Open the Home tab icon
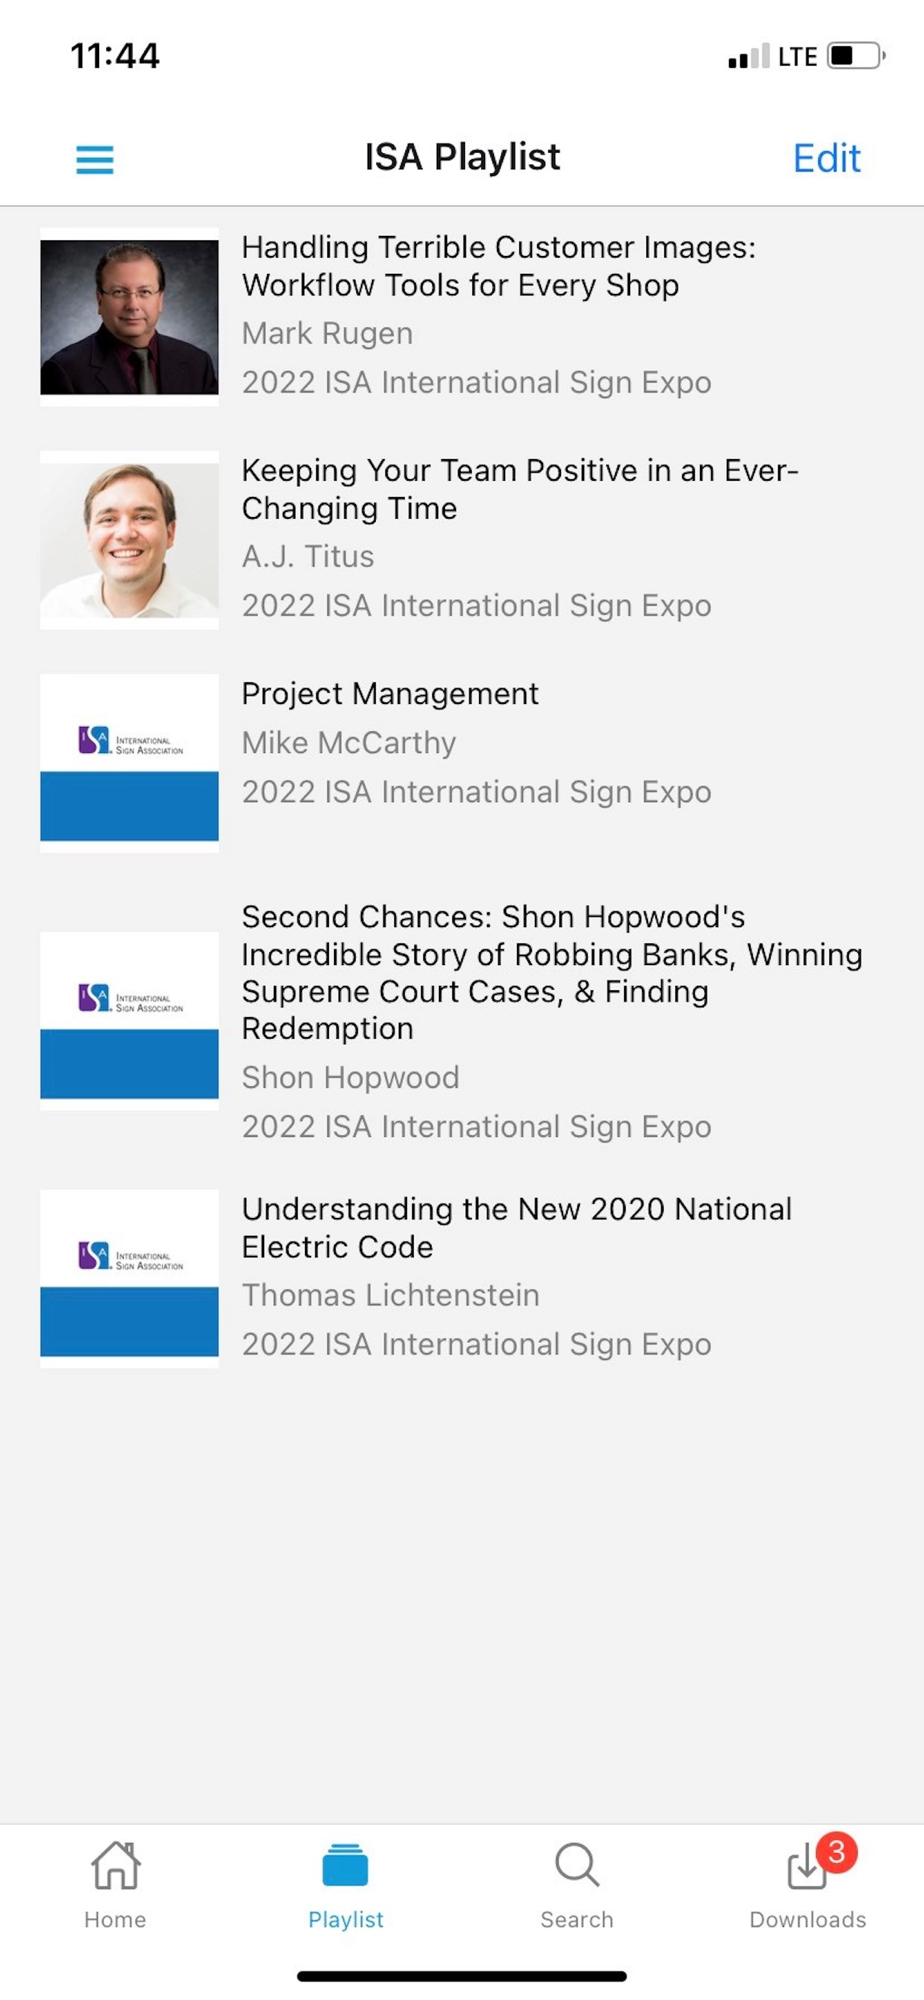 click(x=115, y=1865)
